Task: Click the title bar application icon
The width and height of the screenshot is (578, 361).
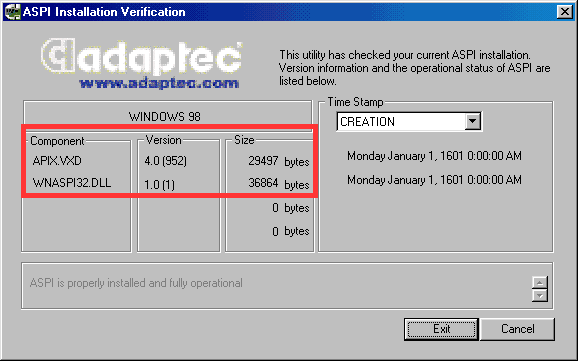Action: point(12,12)
